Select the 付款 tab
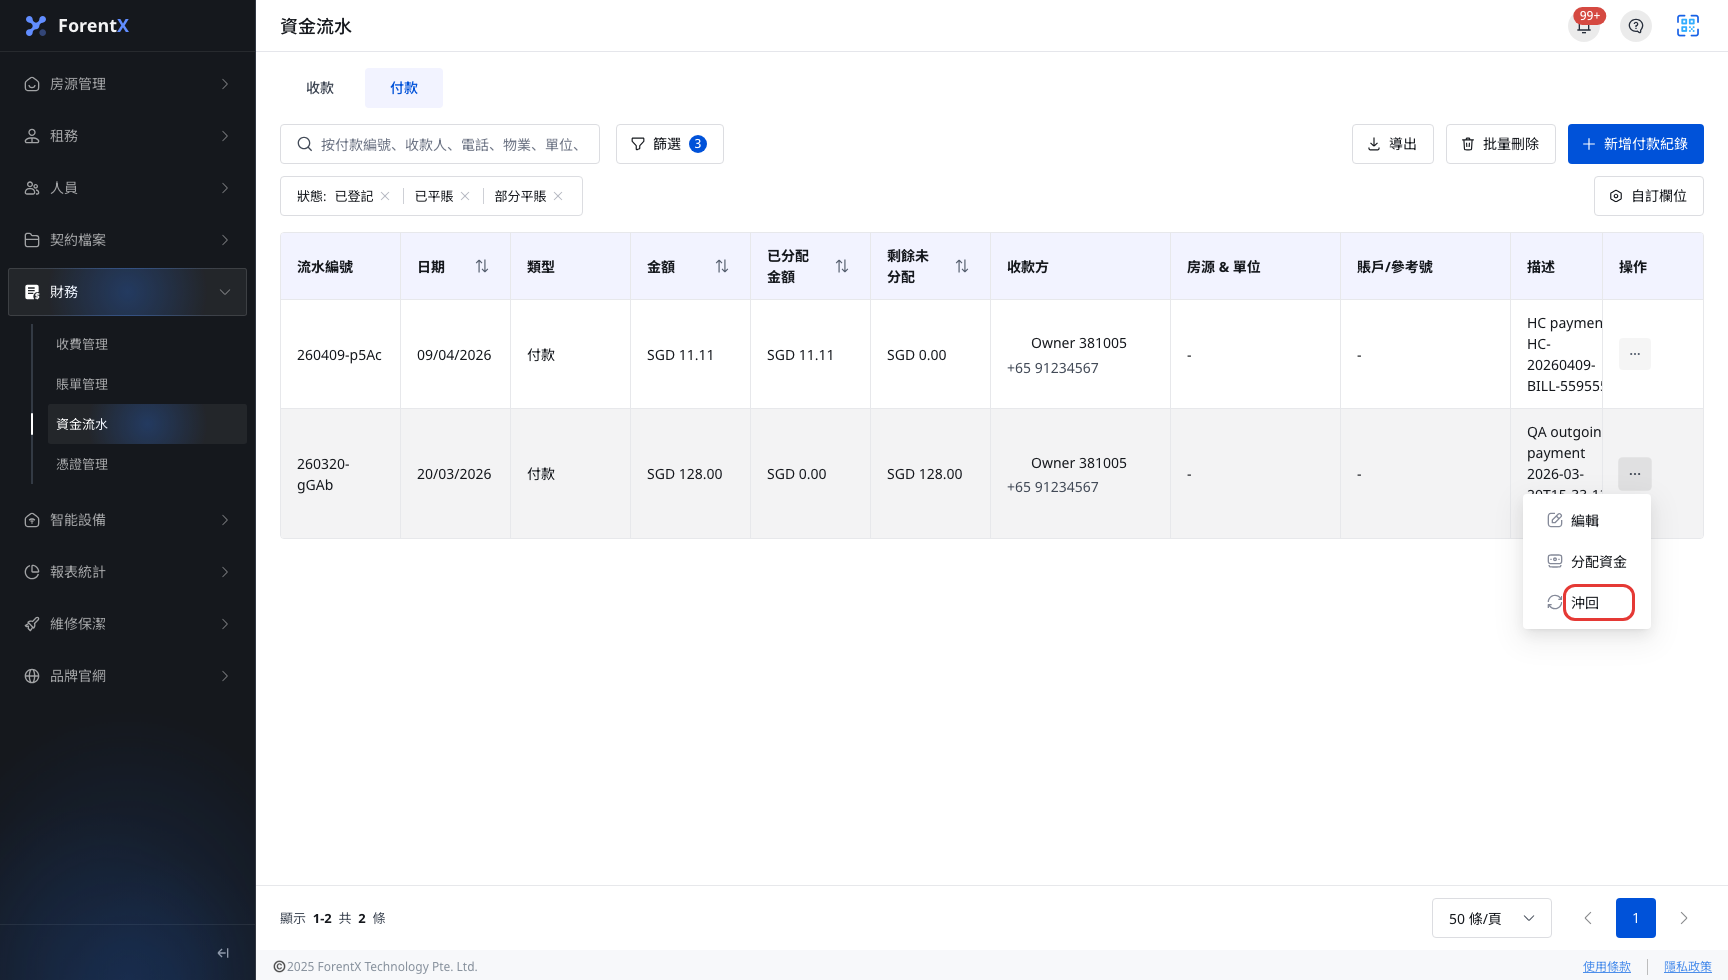The width and height of the screenshot is (1728, 980). point(404,88)
